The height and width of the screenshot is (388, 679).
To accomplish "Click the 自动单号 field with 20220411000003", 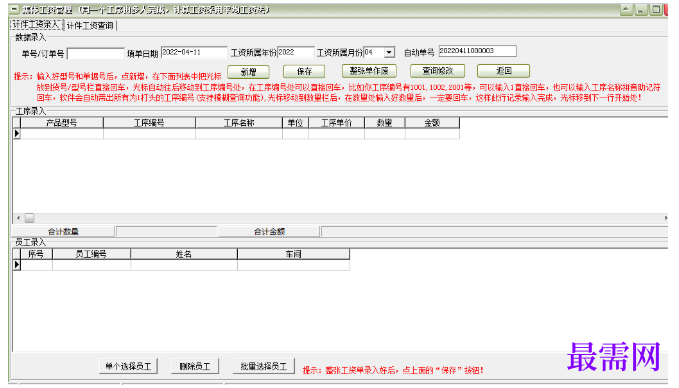I will coord(477,51).
